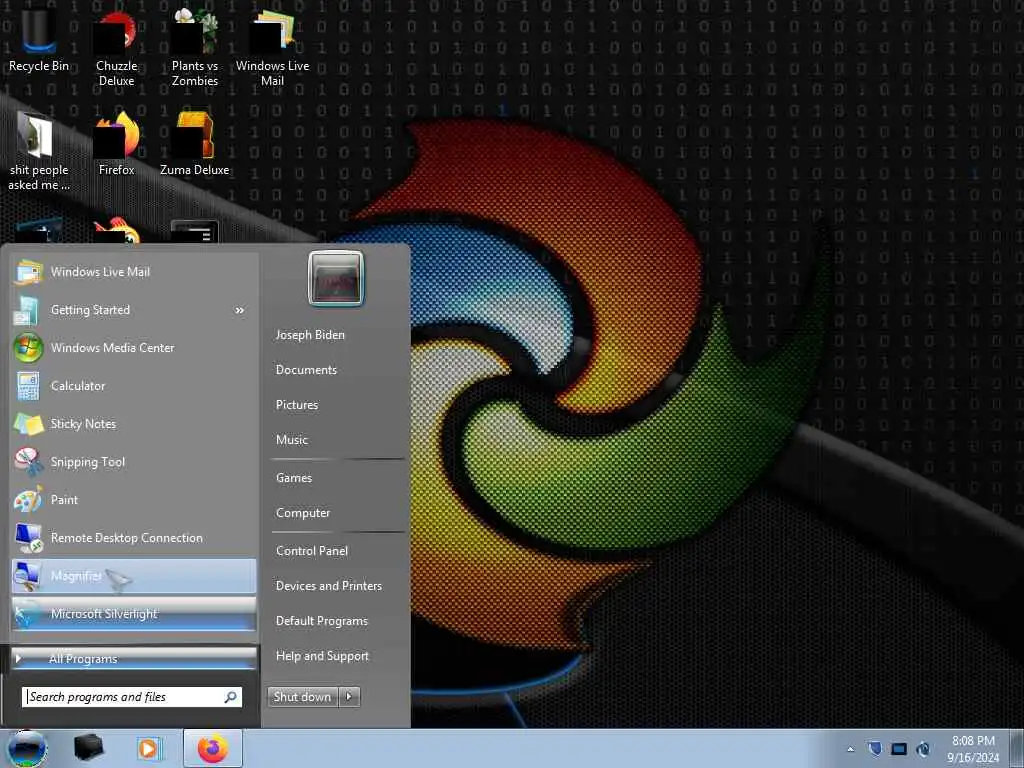Select the Windows Media Center label
This screenshot has width=1024, height=768.
point(113,348)
